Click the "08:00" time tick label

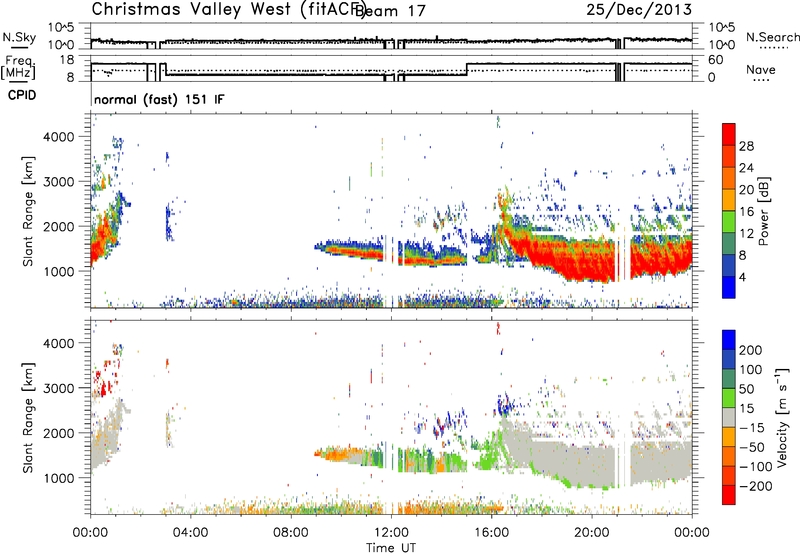point(291,533)
